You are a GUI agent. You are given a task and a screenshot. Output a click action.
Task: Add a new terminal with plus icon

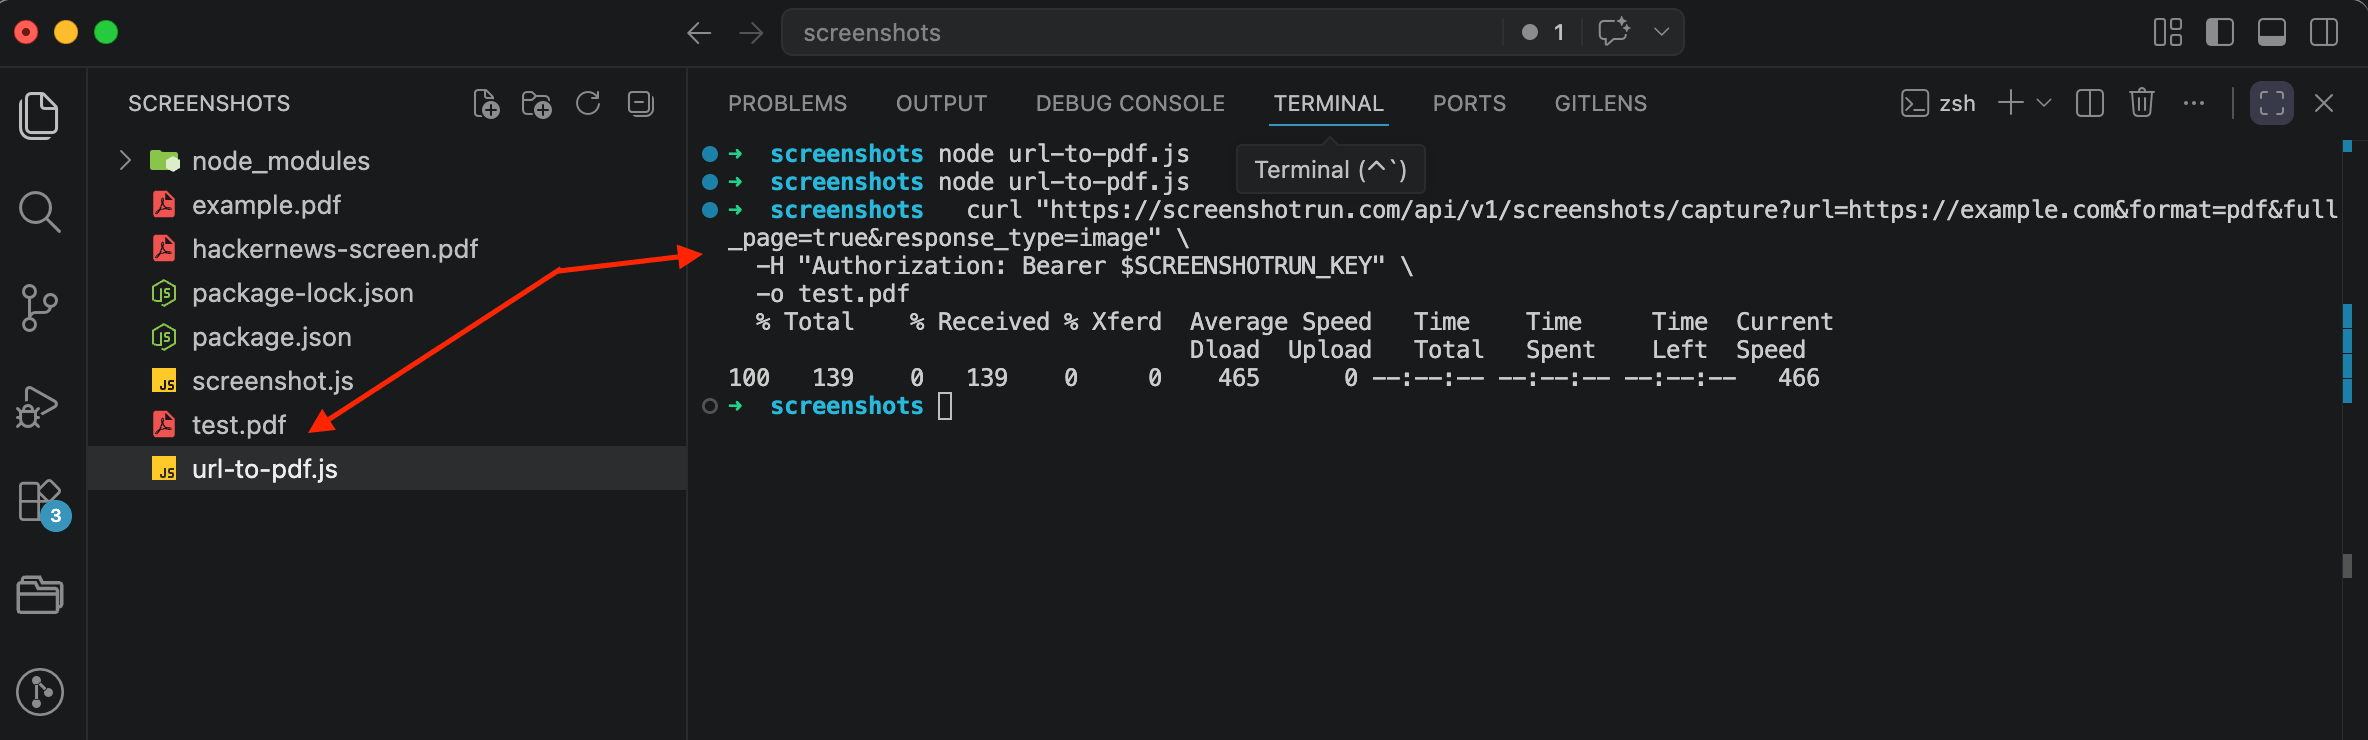click(x=2010, y=103)
